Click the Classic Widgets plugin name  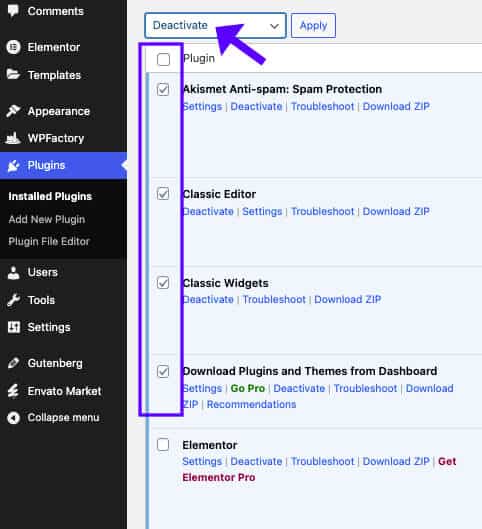[x=225, y=283]
